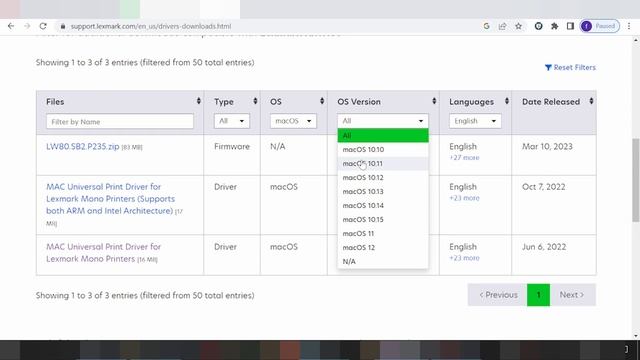Image resolution: width=640 pixels, height=360 pixels.
Task: Open MAC Universal Print Driver ARM and Intel link
Action: (x=110, y=199)
